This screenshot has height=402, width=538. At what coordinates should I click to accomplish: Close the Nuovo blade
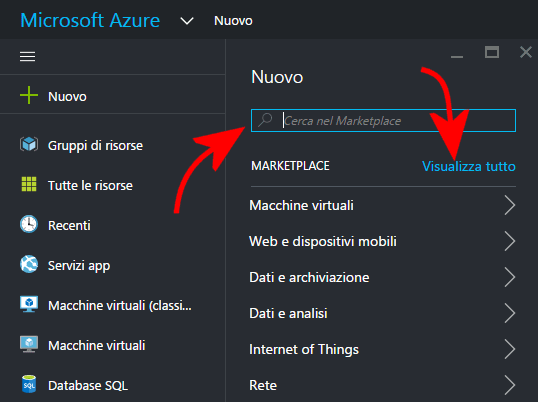[526, 52]
